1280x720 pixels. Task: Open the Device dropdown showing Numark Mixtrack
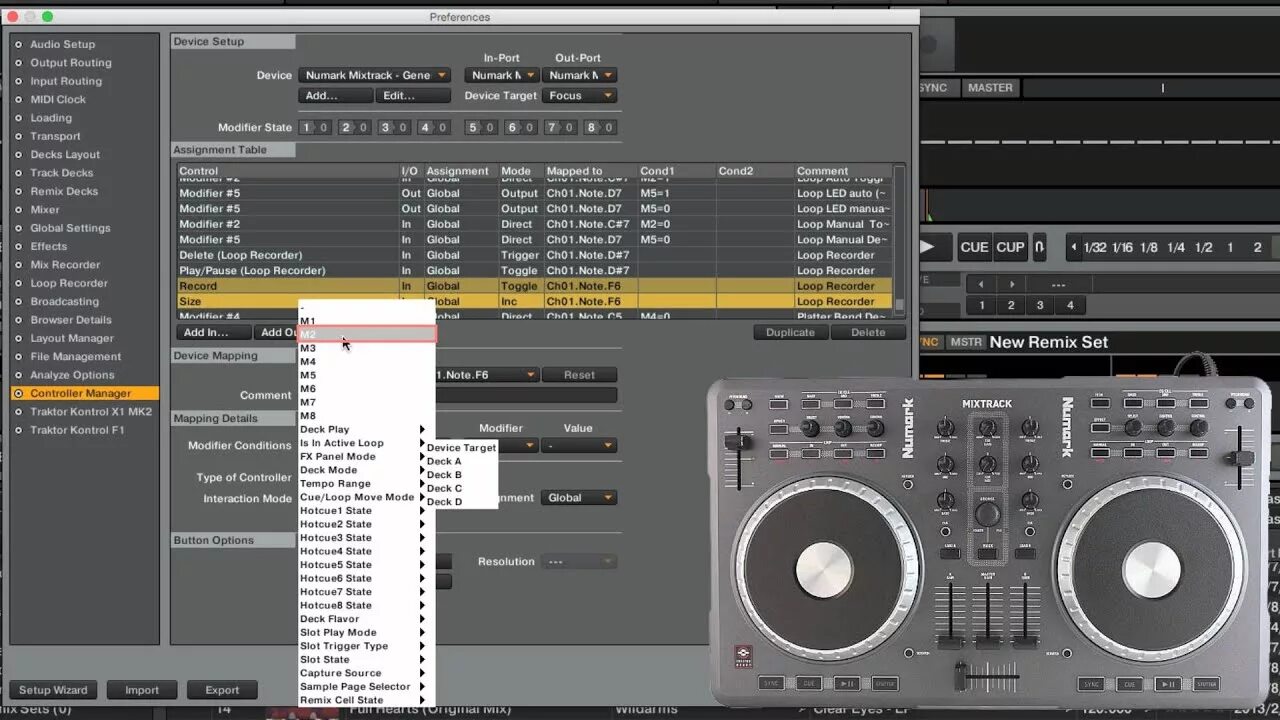click(x=375, y=74)
